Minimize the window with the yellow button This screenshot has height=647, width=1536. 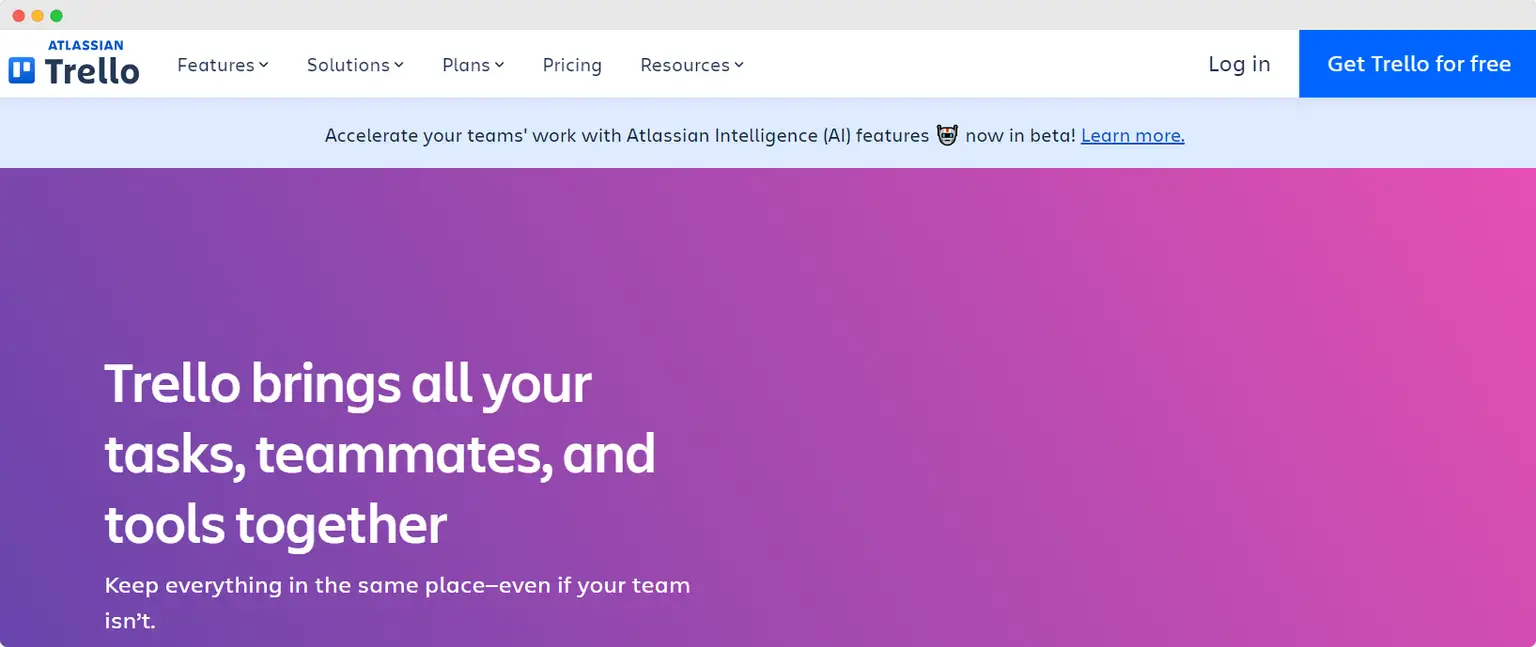pyautogui.click(x=37, y=15)
